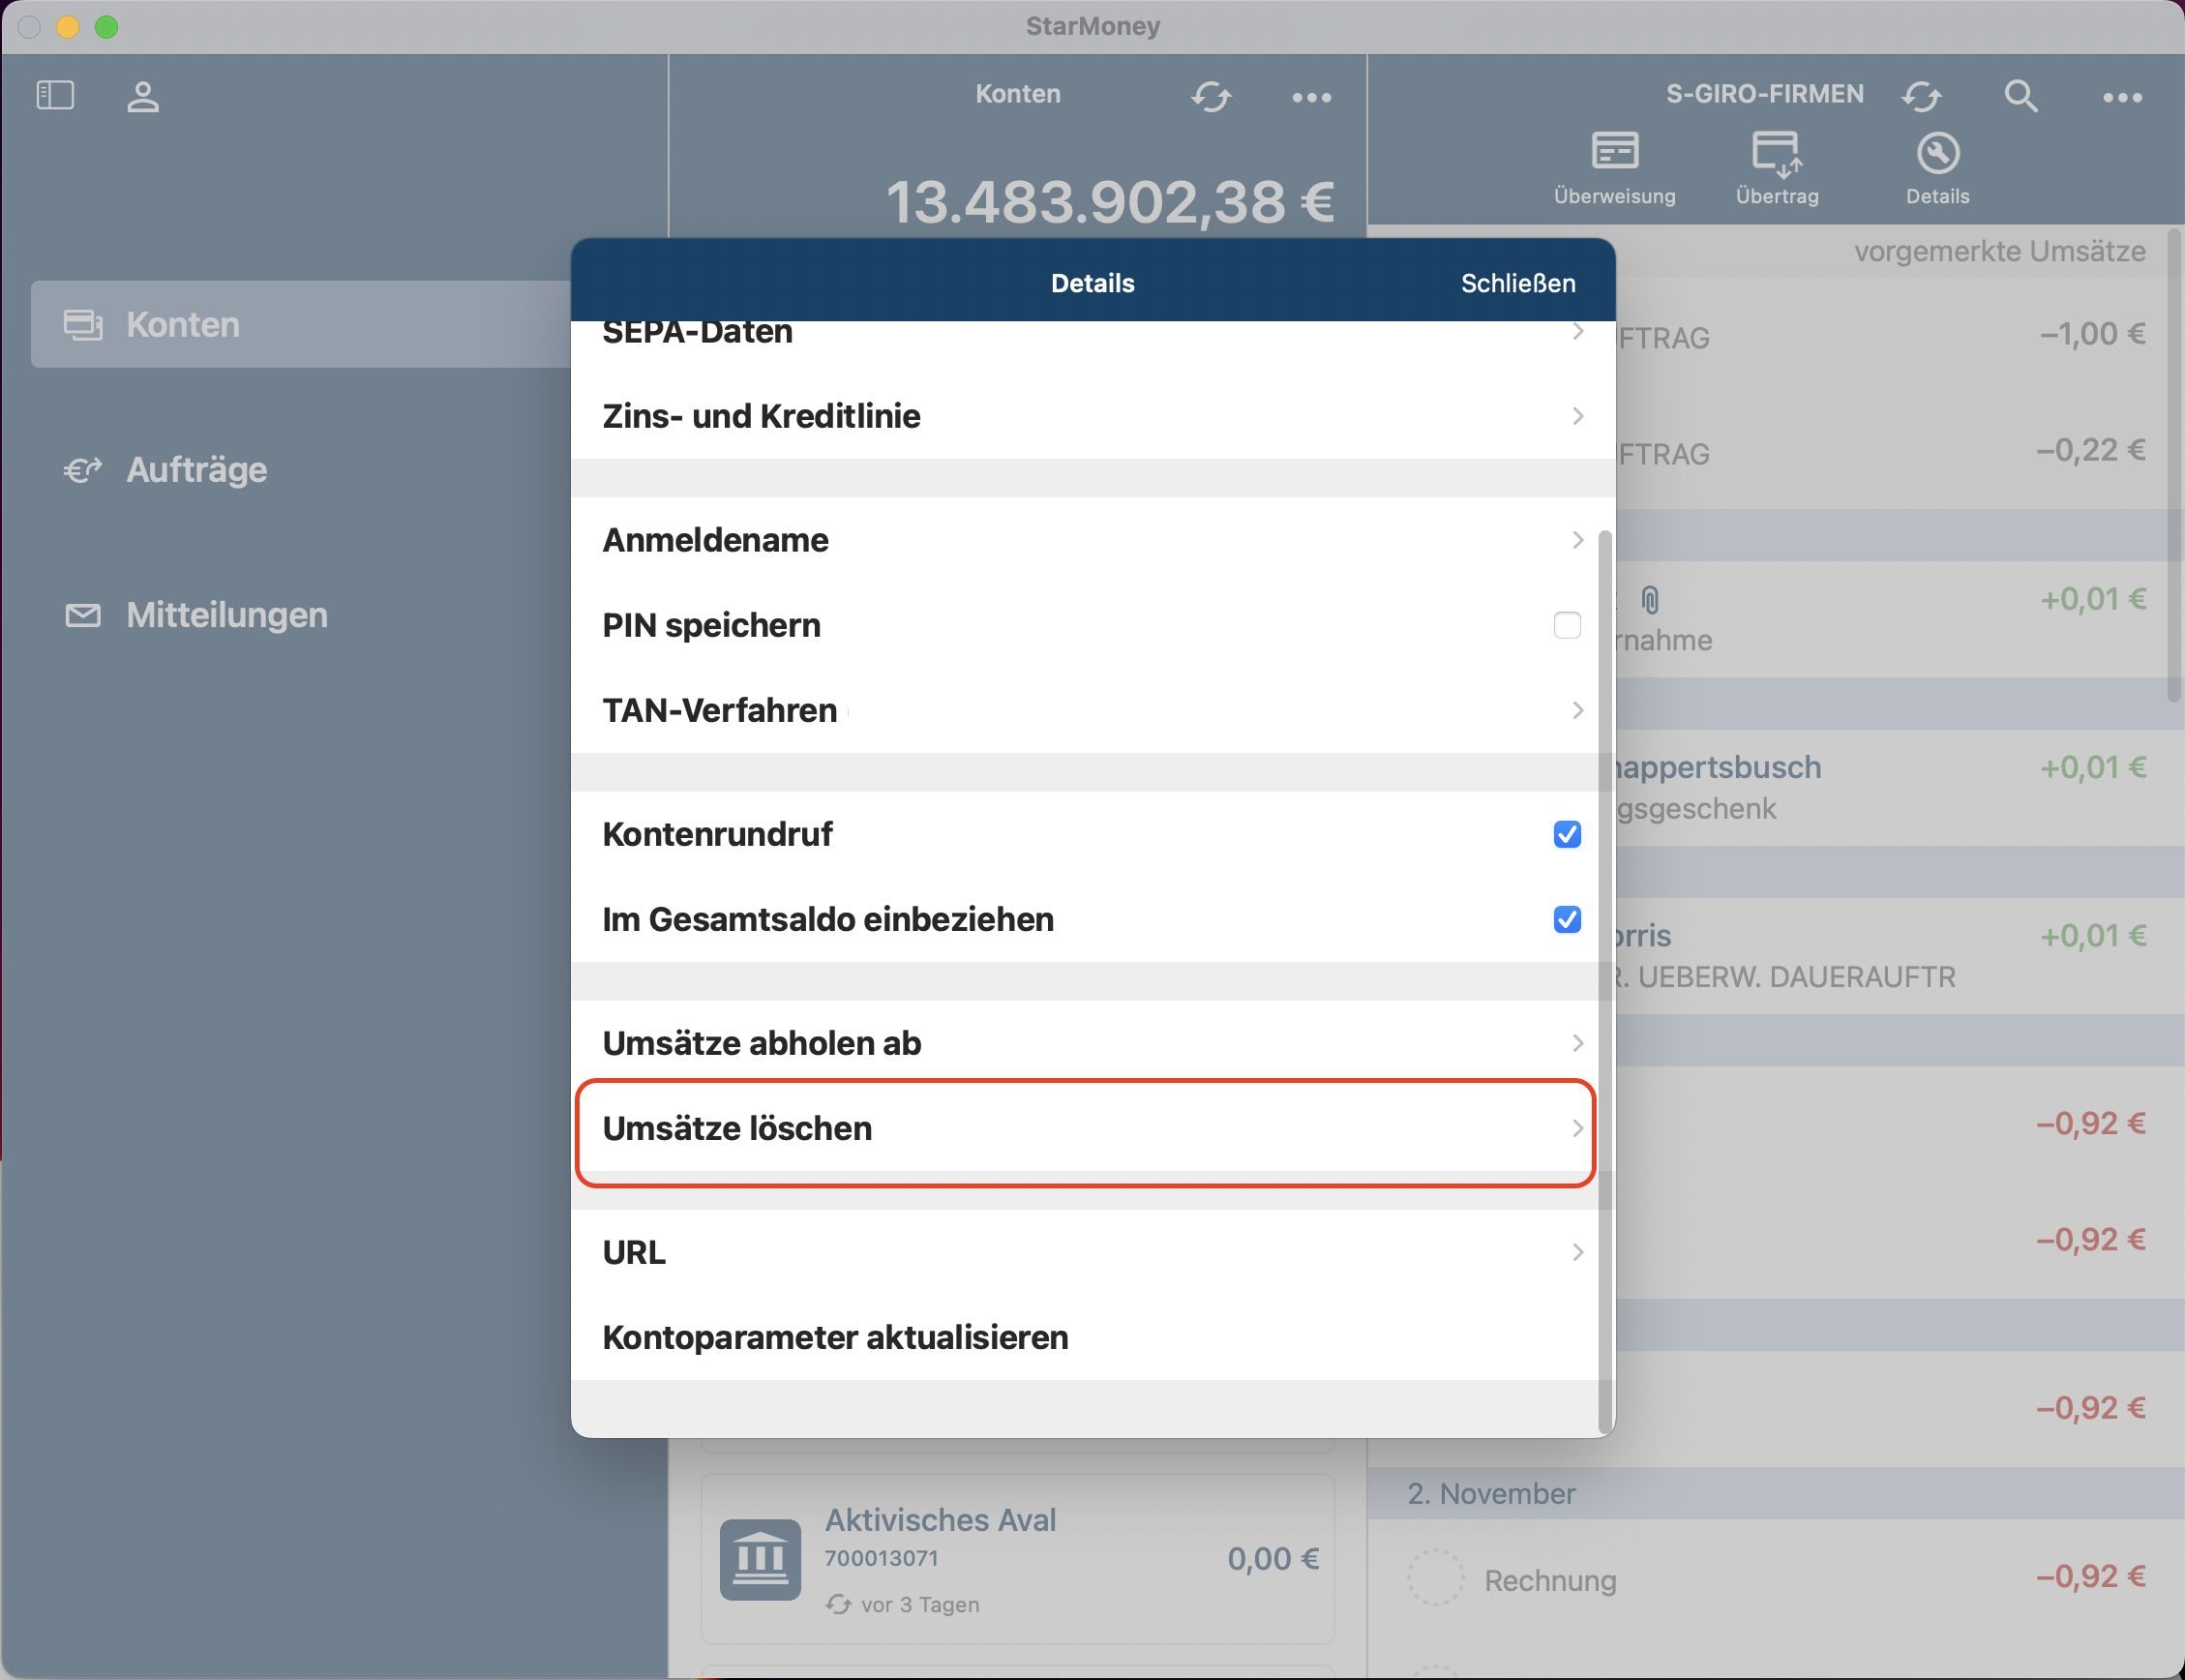Click the Details dialog scrollbar
Viewport: 2185px width, 1680px height.
(1605, 980)
